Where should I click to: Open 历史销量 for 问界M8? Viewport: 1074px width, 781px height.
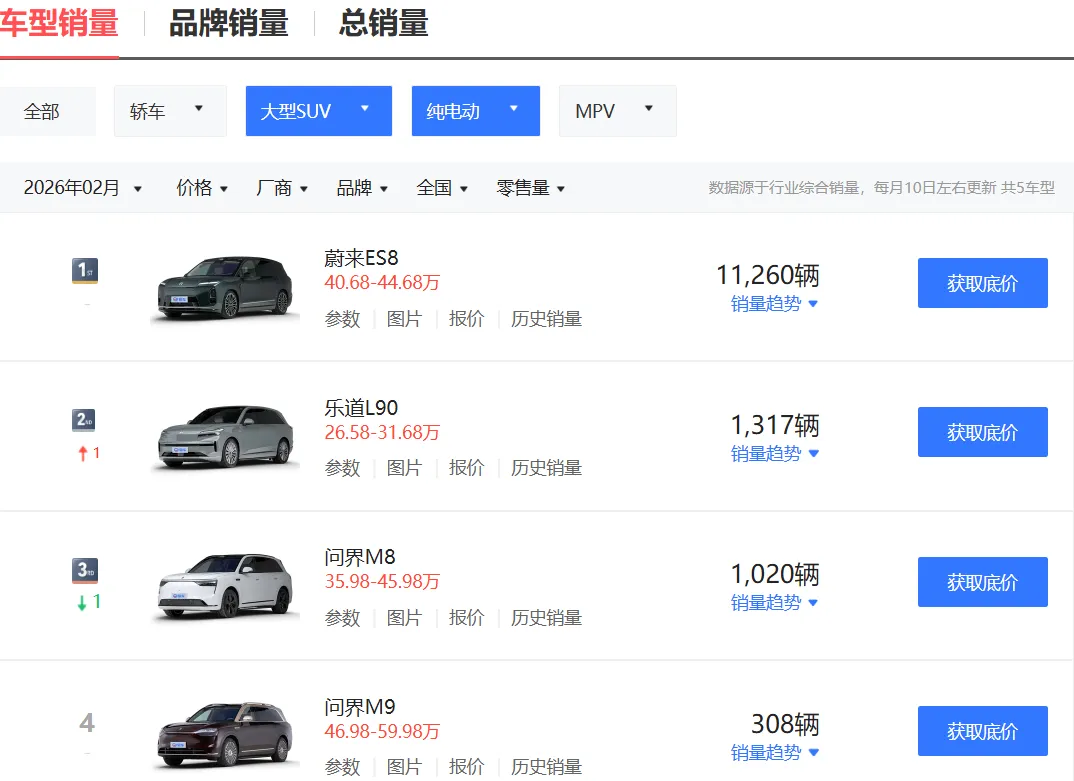click(x=547, y=618)
